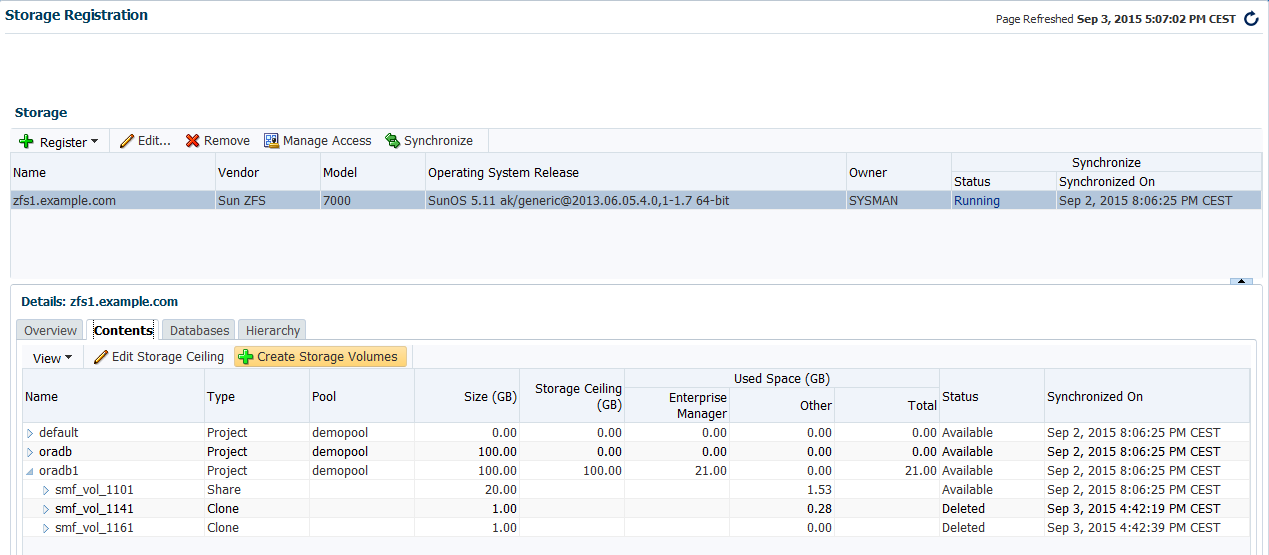The width and height of the screenshot is (1269, 555).
Task: Click Create Storage Volumes button
Action: [320, 357]
